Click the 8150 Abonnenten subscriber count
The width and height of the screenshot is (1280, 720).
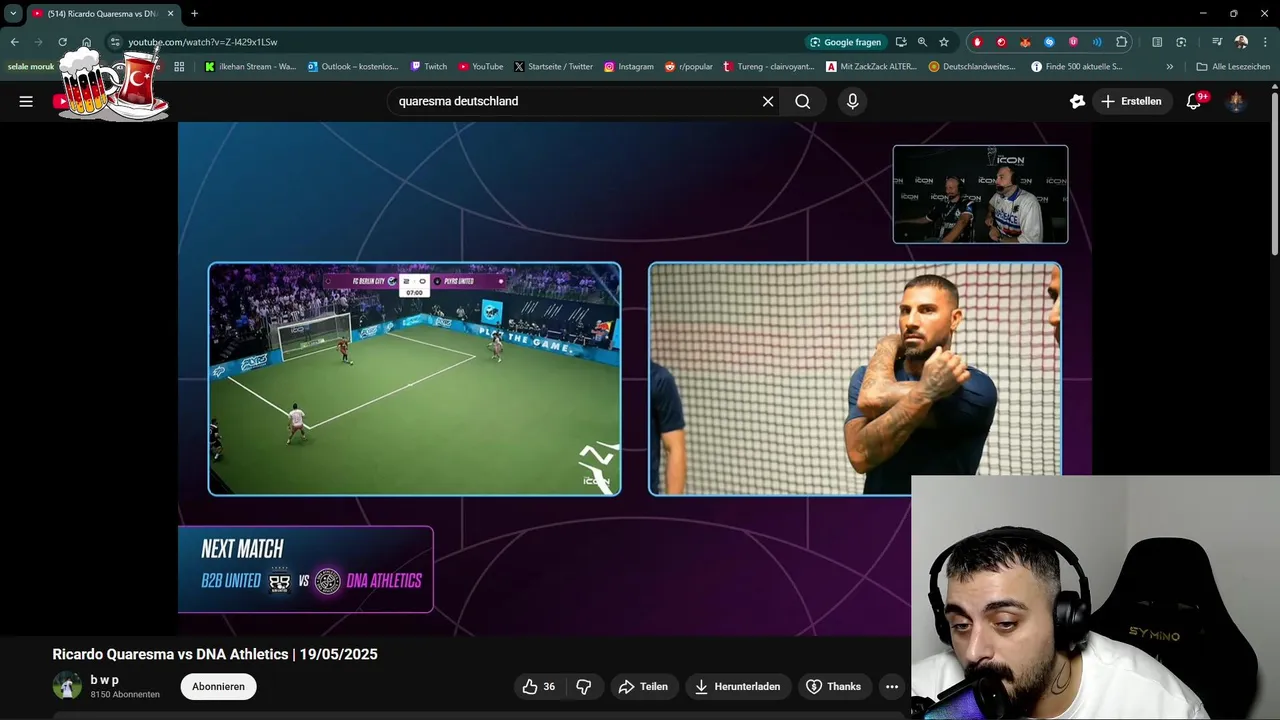125,694
